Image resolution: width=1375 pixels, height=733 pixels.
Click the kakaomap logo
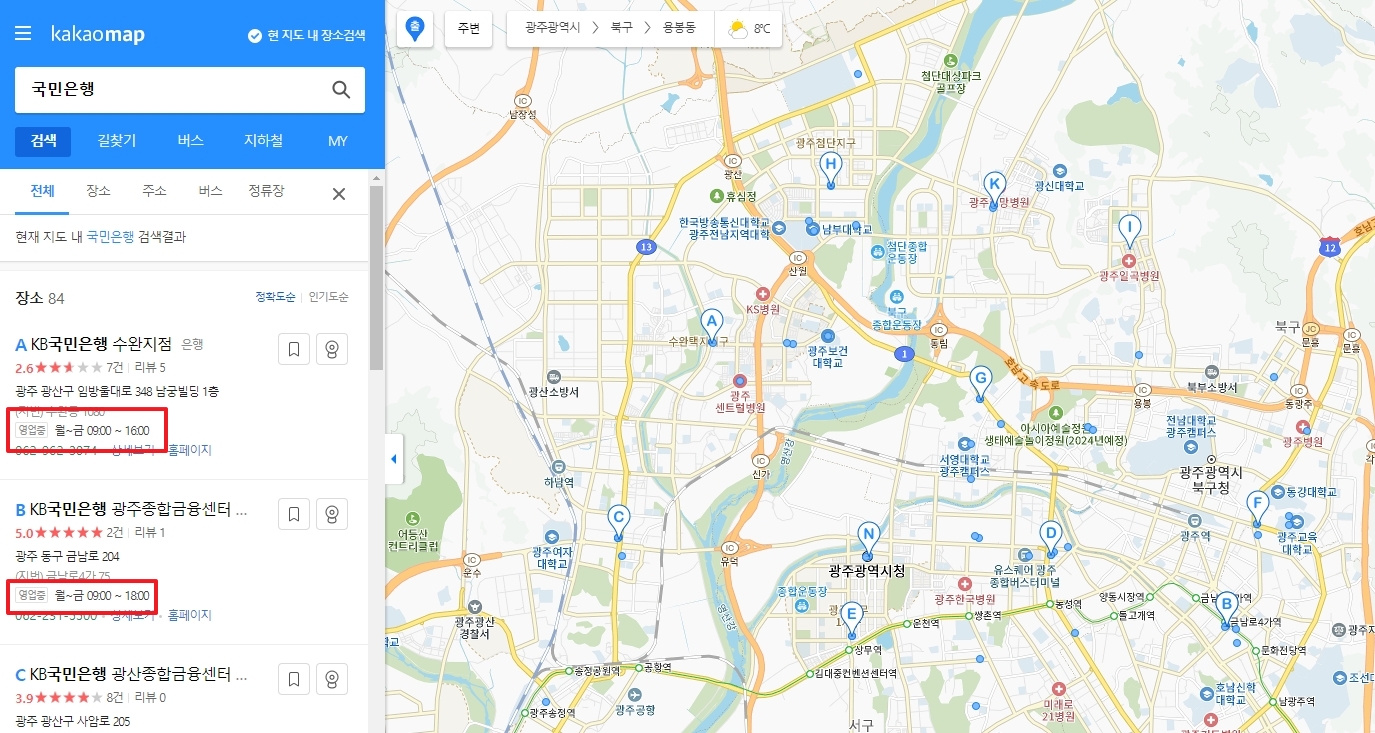click(97, 35)
